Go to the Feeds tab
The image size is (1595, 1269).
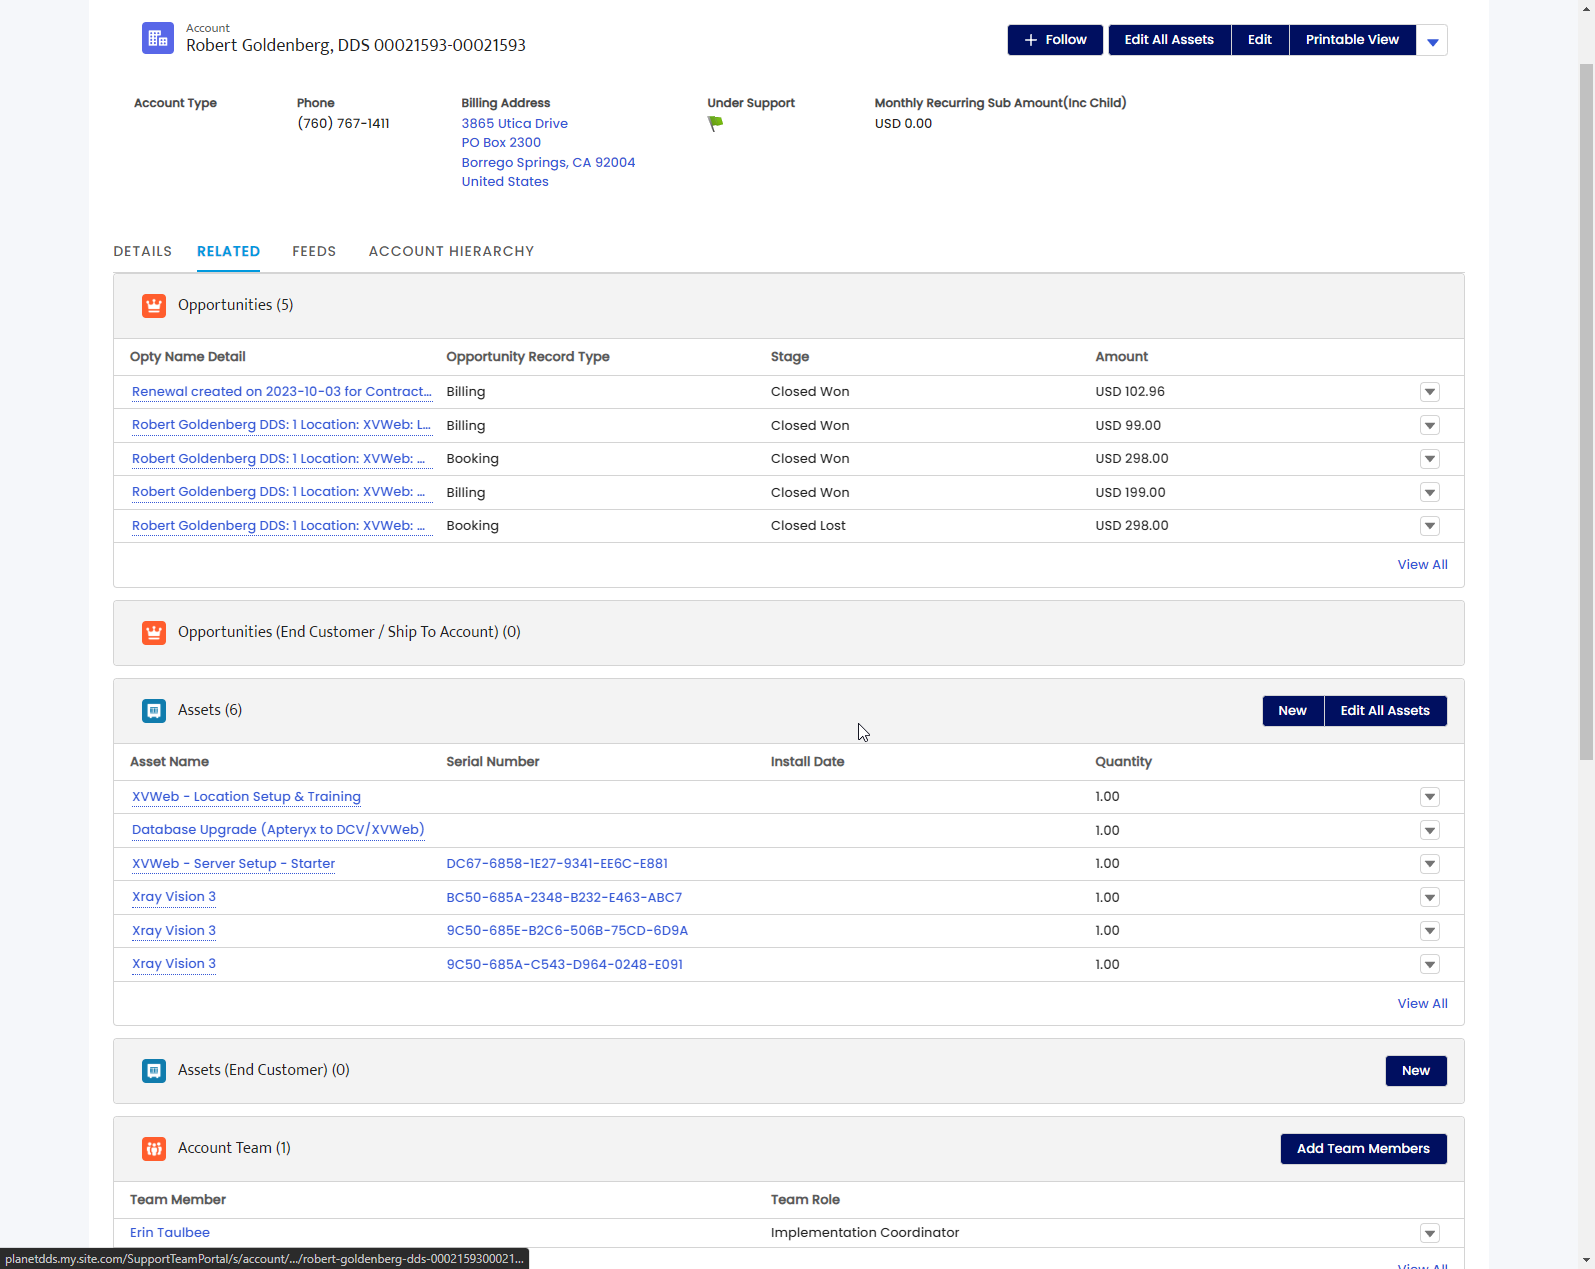pos(314,251)
